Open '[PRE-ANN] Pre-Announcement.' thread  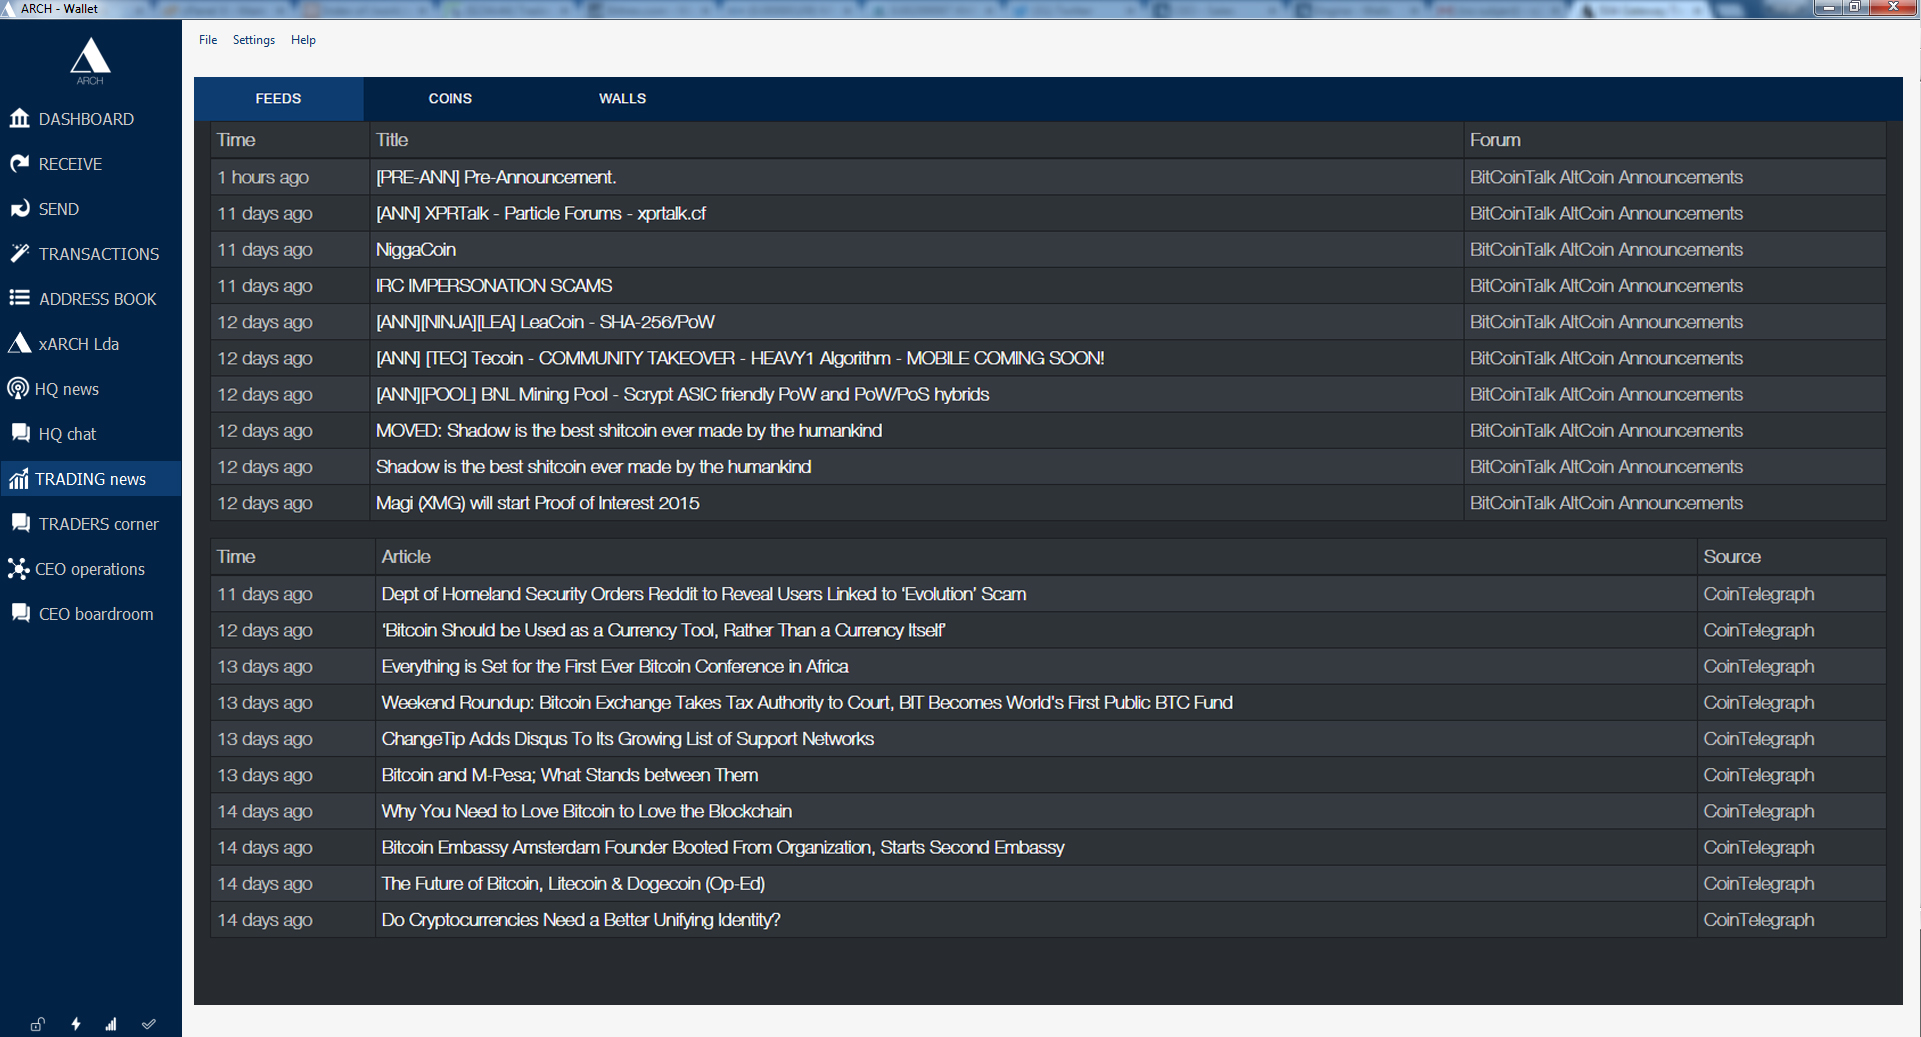point(496,177)
